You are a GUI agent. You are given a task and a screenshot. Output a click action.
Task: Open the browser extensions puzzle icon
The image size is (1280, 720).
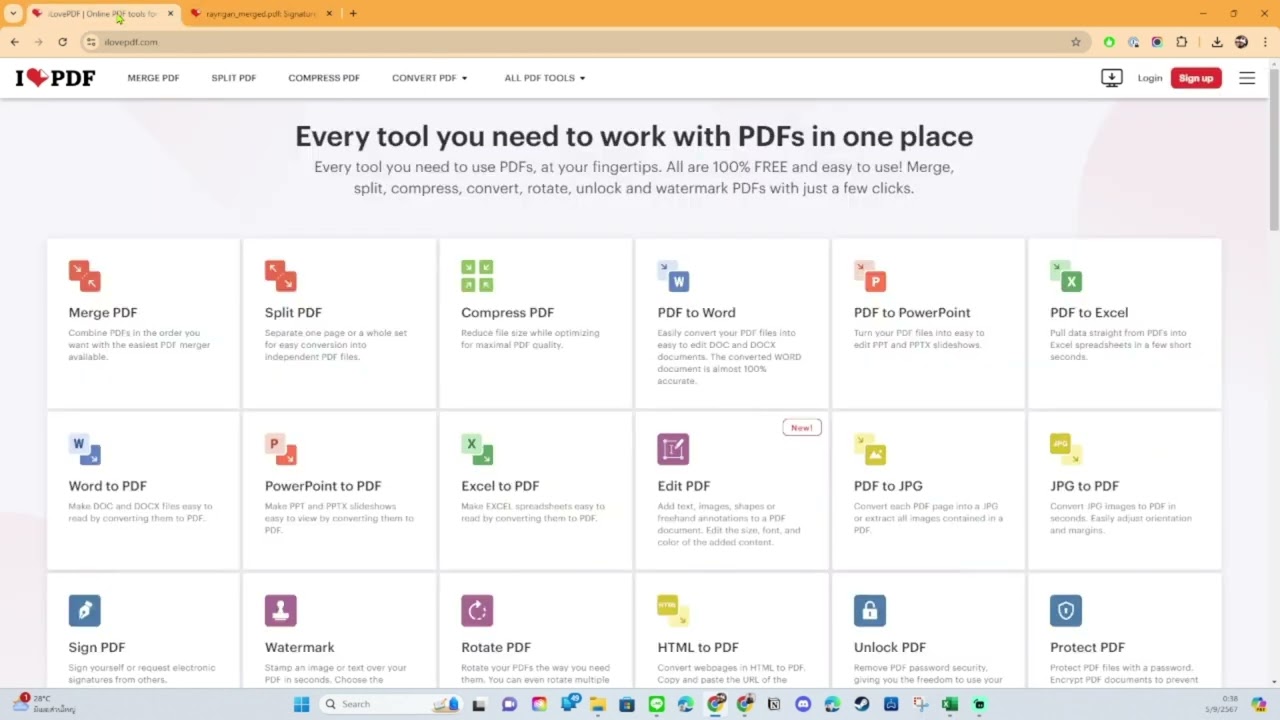[x=1182, y=42]
